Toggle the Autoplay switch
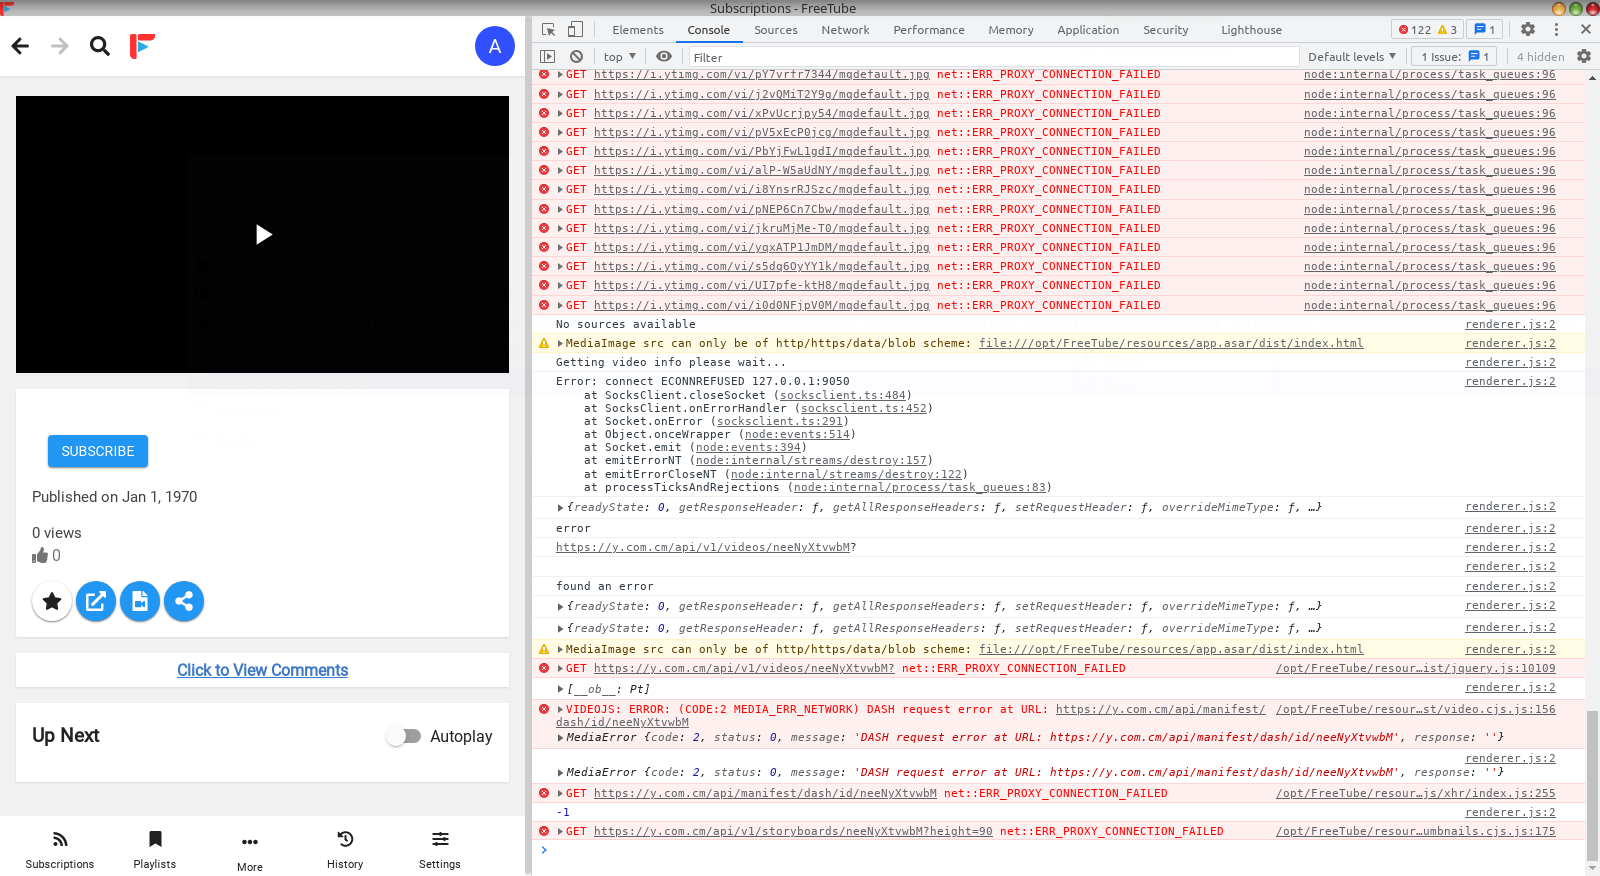 (x=404, y=736)
